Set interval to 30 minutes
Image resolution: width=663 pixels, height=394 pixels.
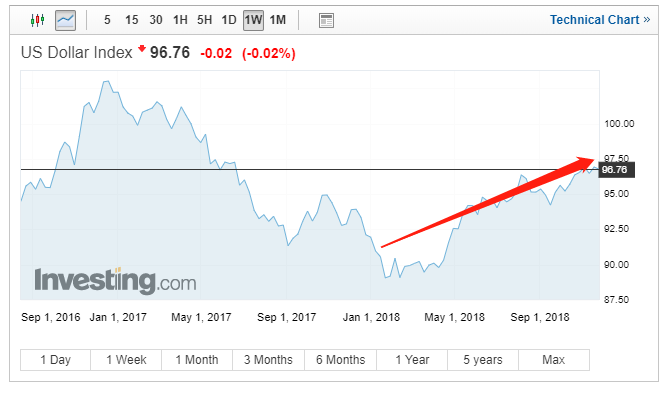[x=156, y=20]
